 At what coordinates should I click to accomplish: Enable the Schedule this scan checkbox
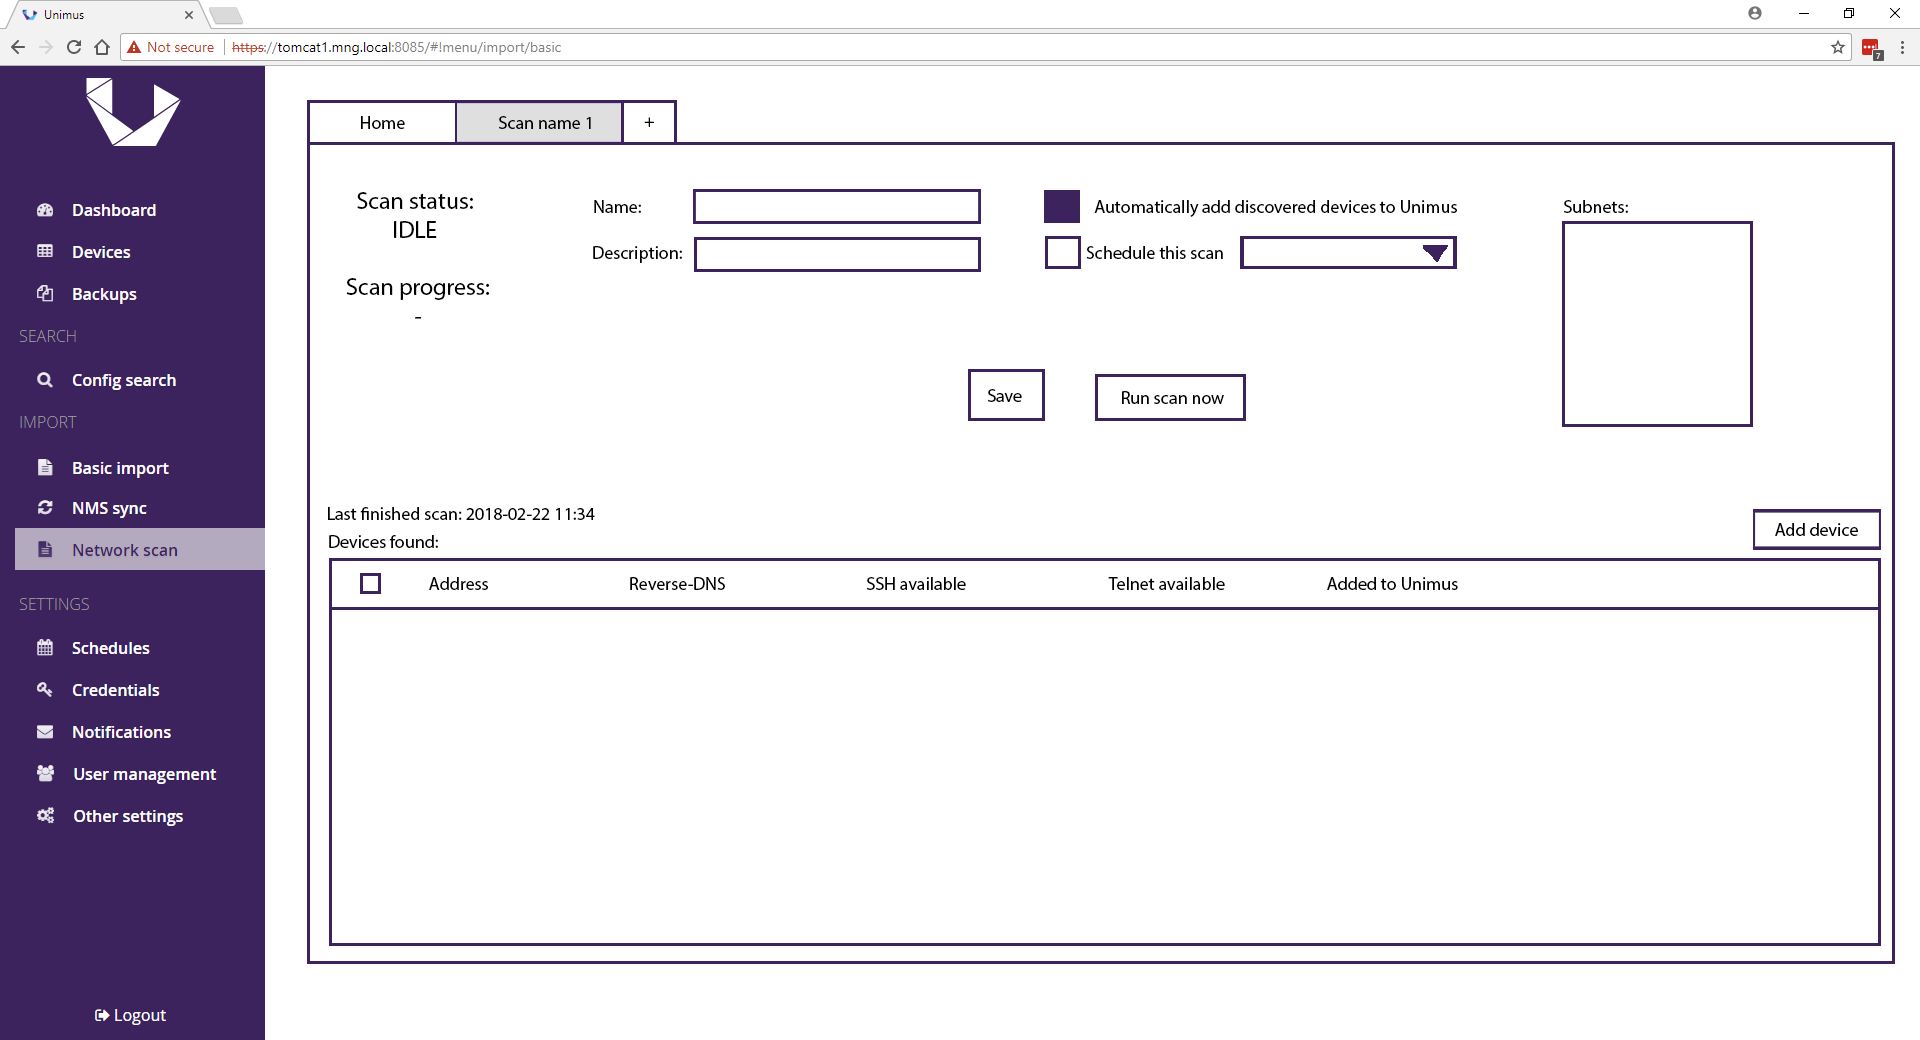point(1062,252)
